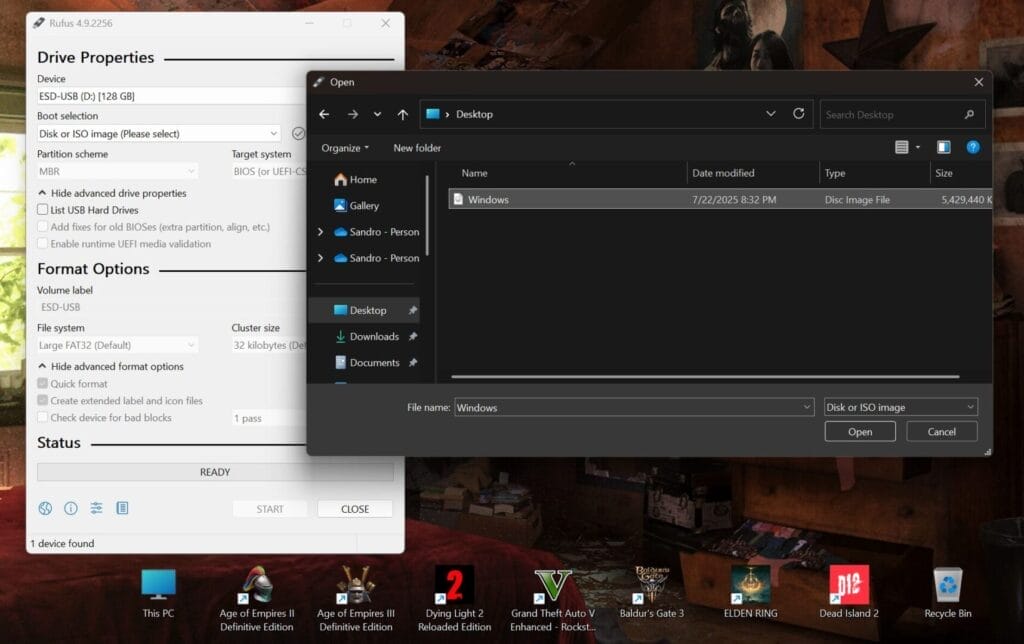The height and width of the screenshot is (644, 1024).
Task: Toggle Create extended label and icon files
Action: click(42, 400)
